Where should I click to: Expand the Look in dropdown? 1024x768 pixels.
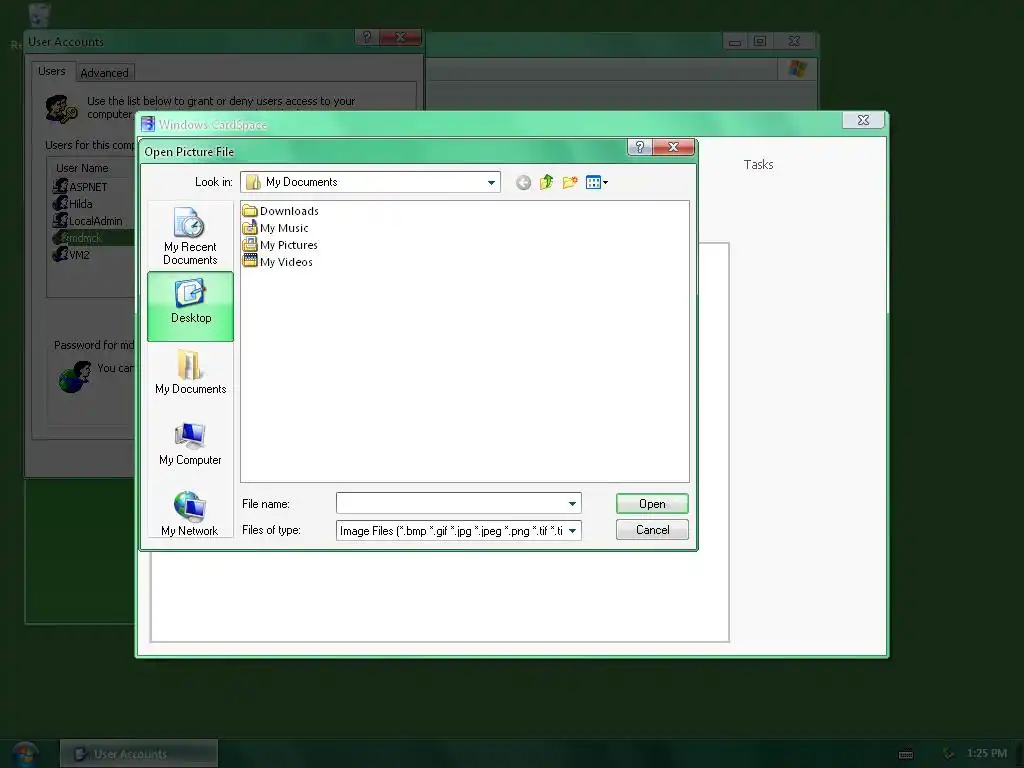click(x=491, y=182)
